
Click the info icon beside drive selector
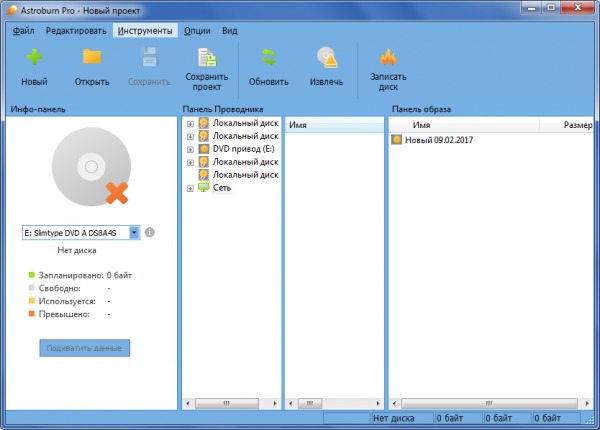pyautogui.click(x=149, y=232)
